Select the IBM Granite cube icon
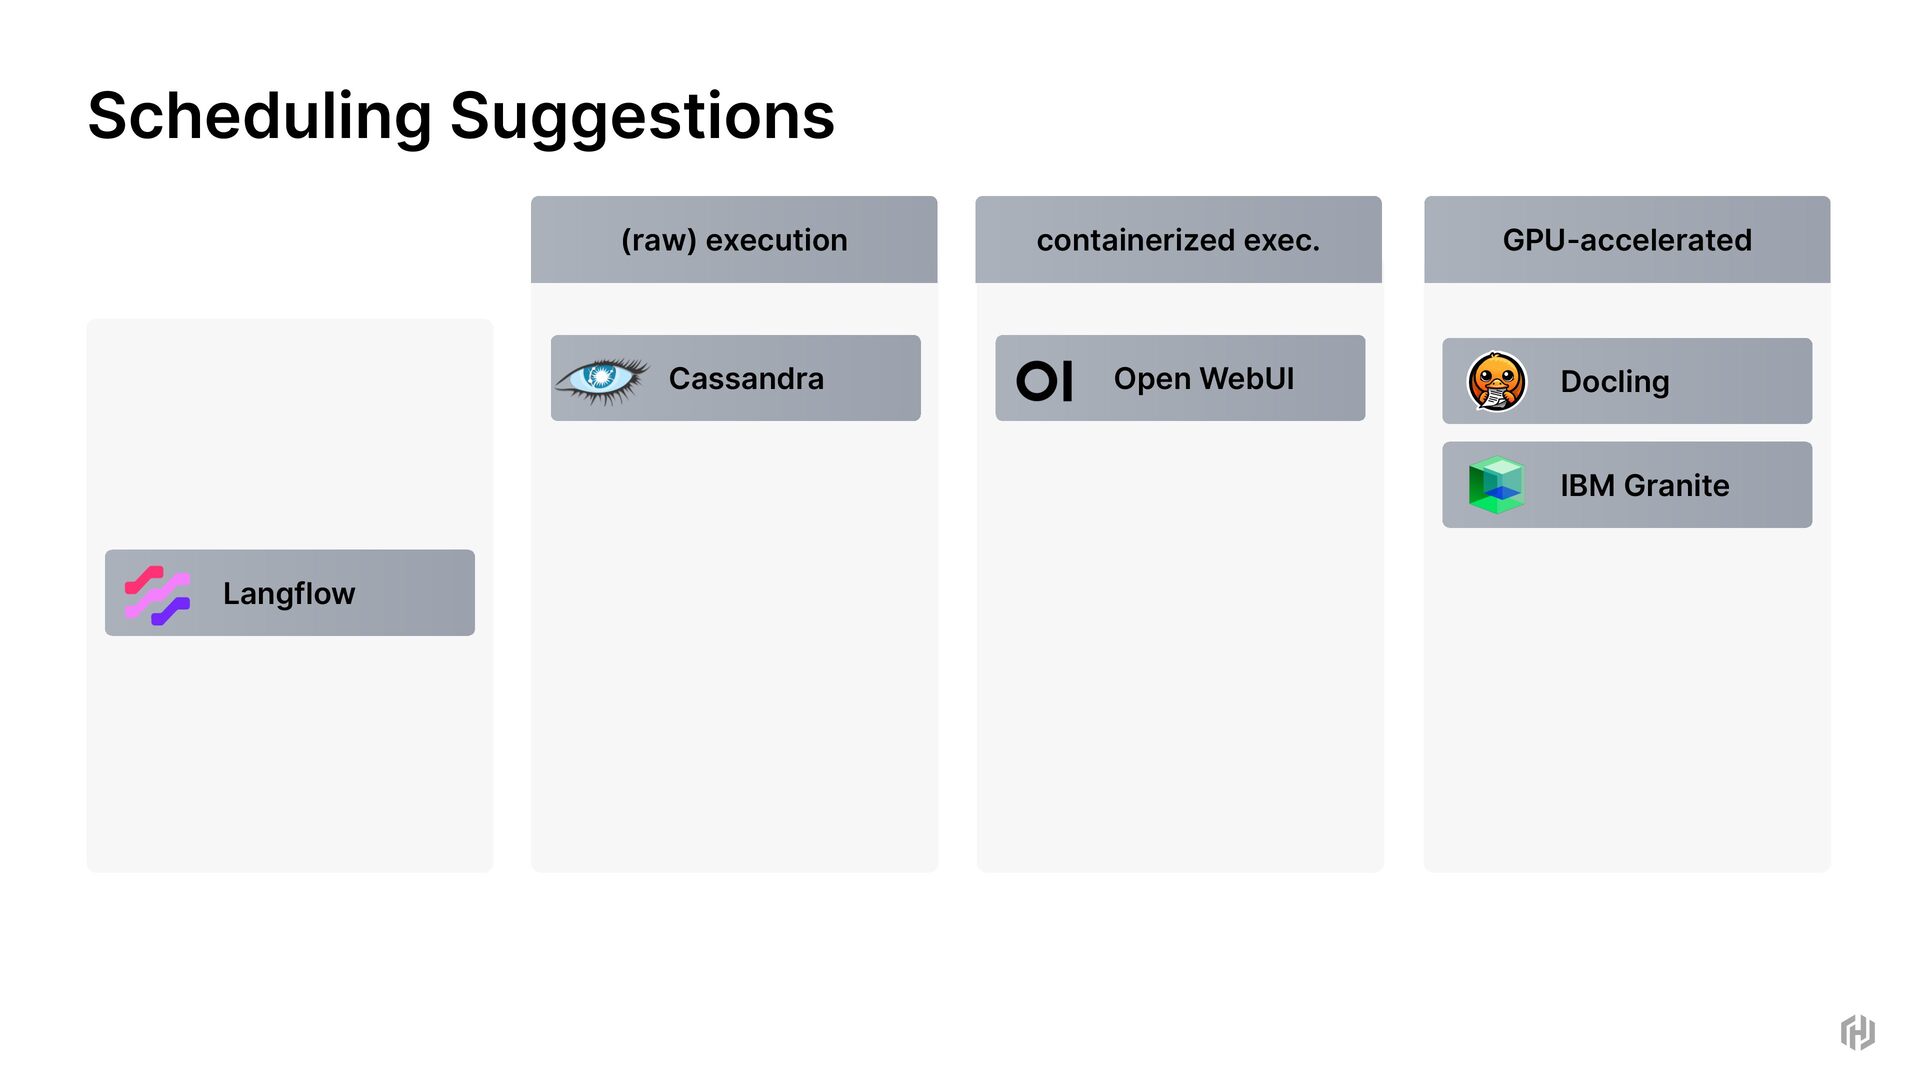 1496,485
